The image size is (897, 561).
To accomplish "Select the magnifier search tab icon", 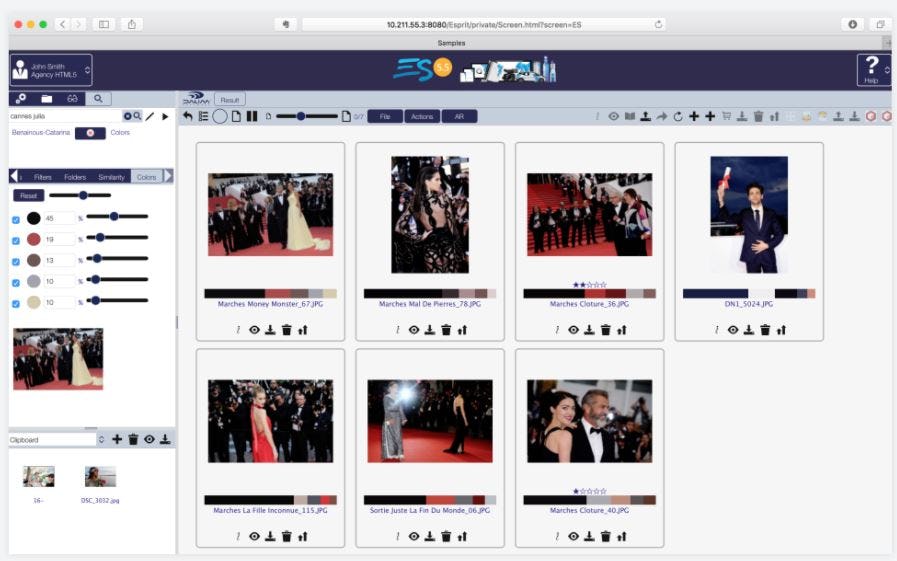I will [x=98, y=99].
